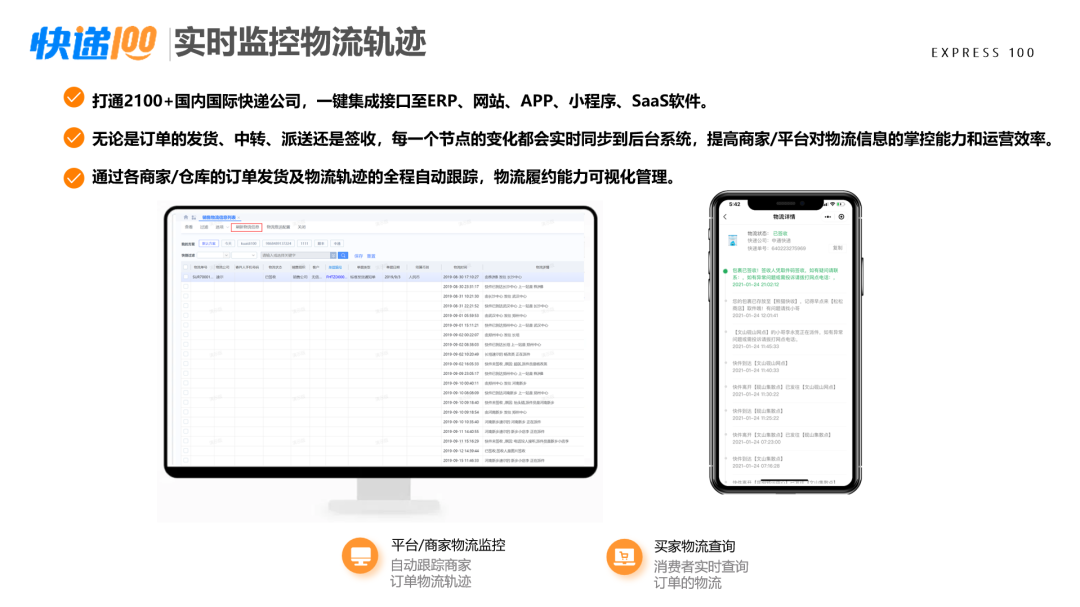1080x607 pixels.
Task: Click 关闭 in the desktop toolbar
Action: pos(302,227)
